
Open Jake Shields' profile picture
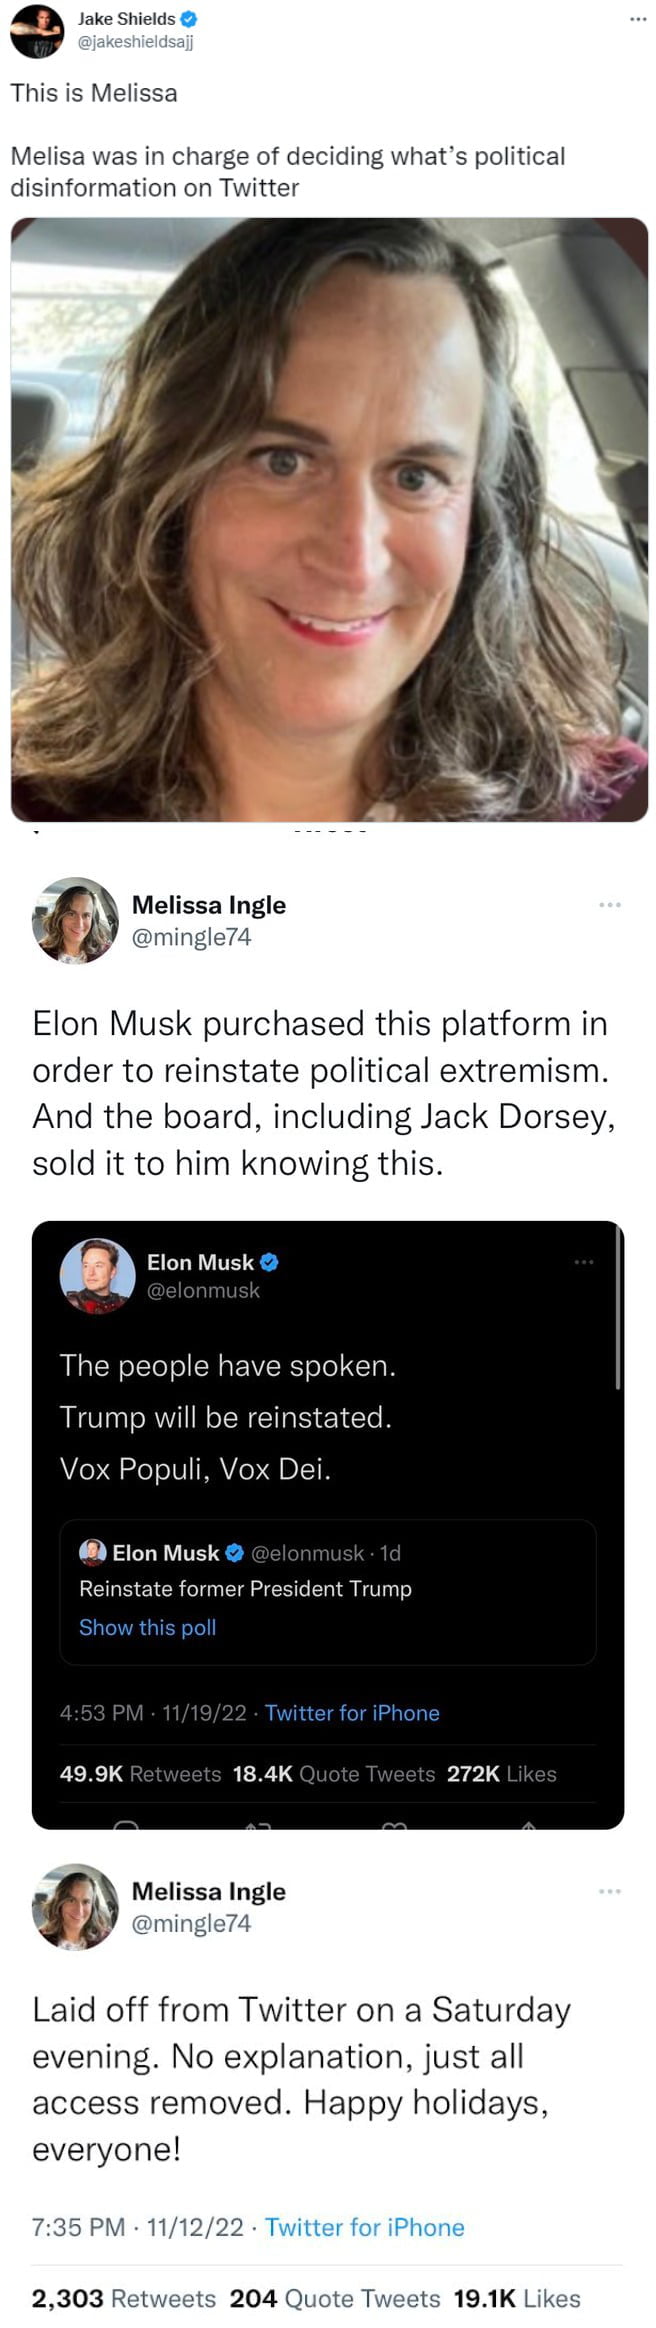click(x=37, y=31)
